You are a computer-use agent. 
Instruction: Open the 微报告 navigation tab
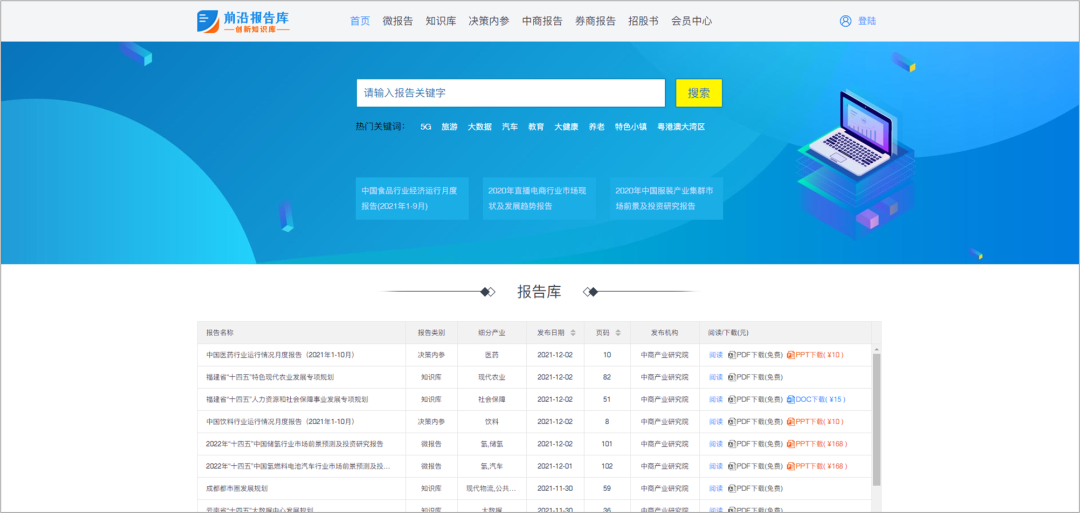[x=397, y=21]
